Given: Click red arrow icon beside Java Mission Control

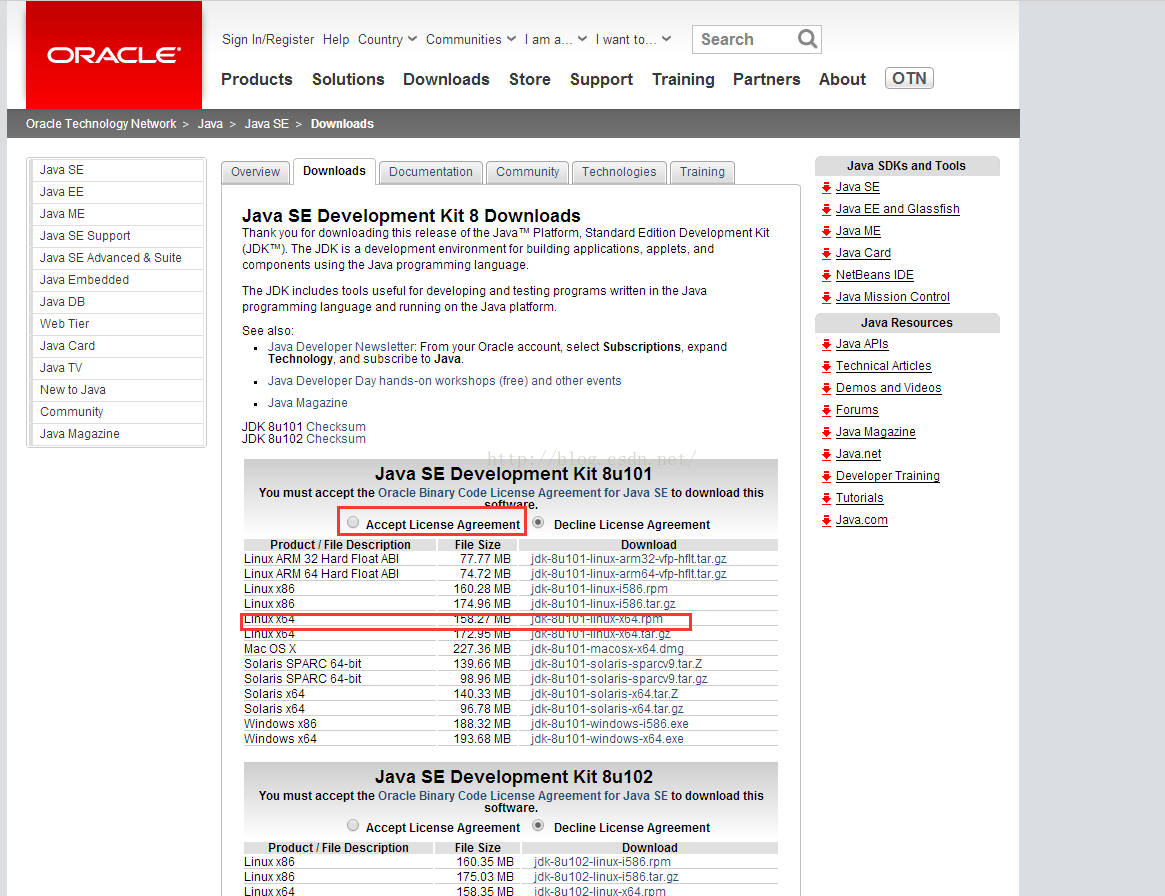Looking at the screenshot, I should pyautogui.click(x=826, y=298).
